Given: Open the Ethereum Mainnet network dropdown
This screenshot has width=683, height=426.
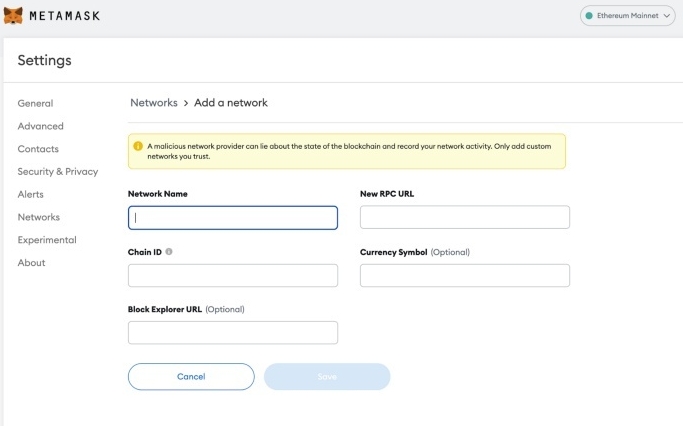Looking at the screenshot, I should (628, 16).
